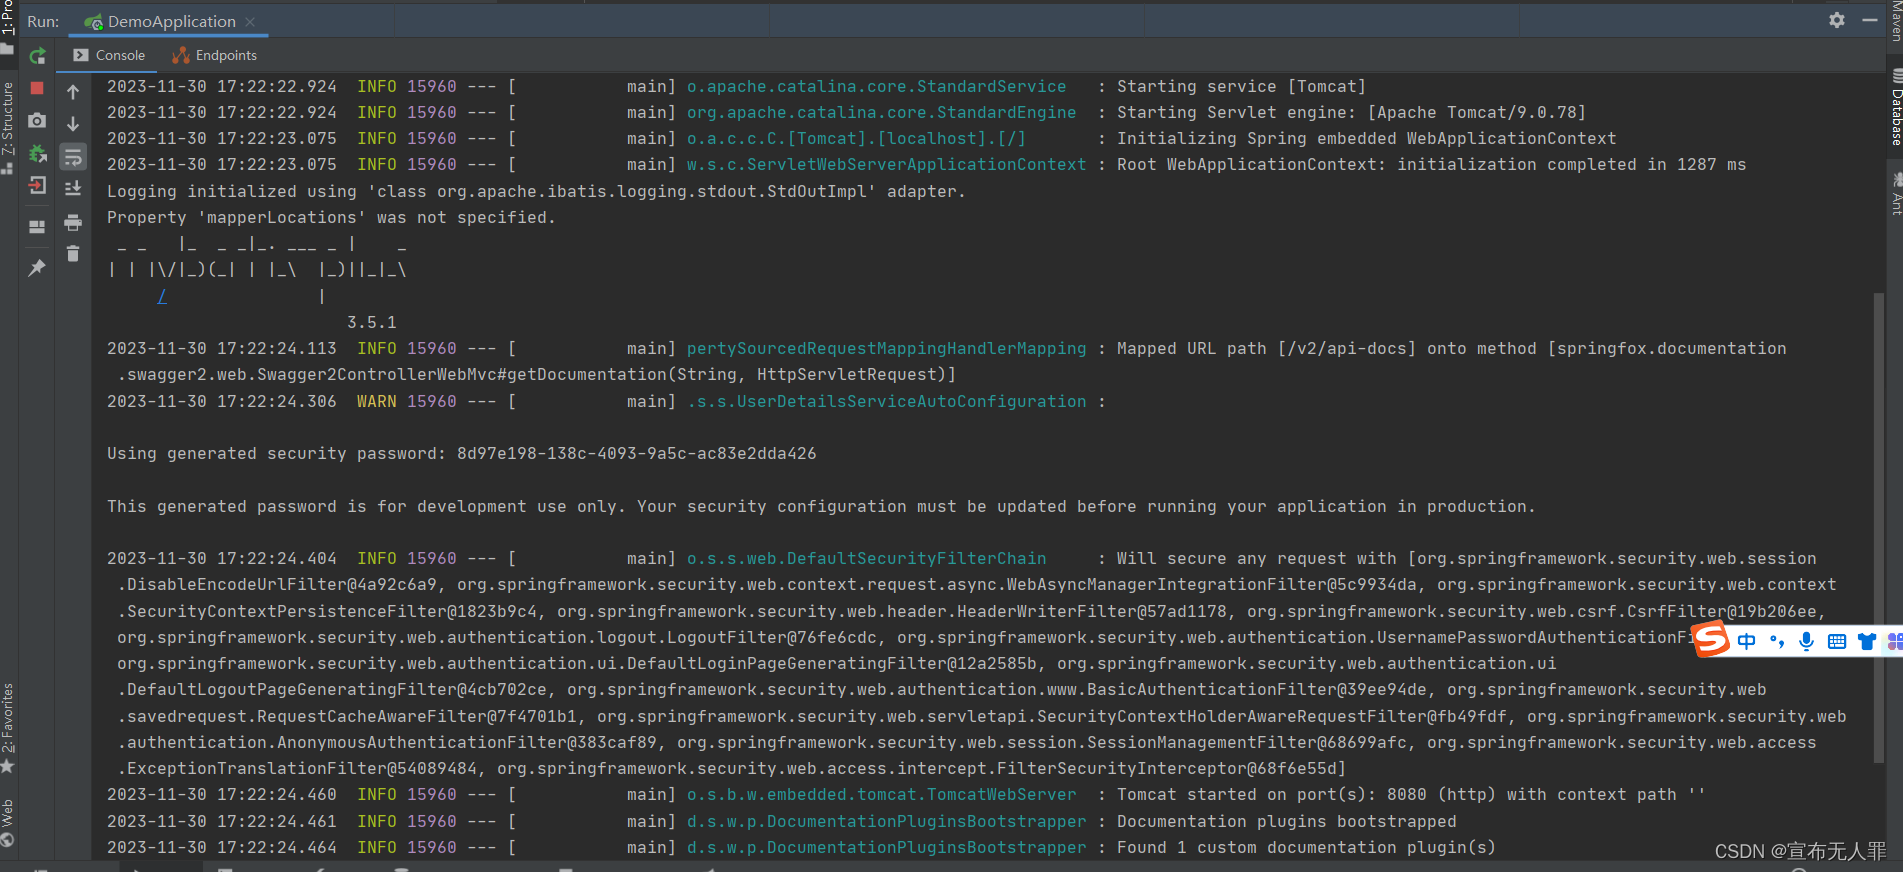Click w.s.c.ServletWebServerApplicationContext logger text
1903x872 pixels.
pyautogui.click(x=886, y=165)
